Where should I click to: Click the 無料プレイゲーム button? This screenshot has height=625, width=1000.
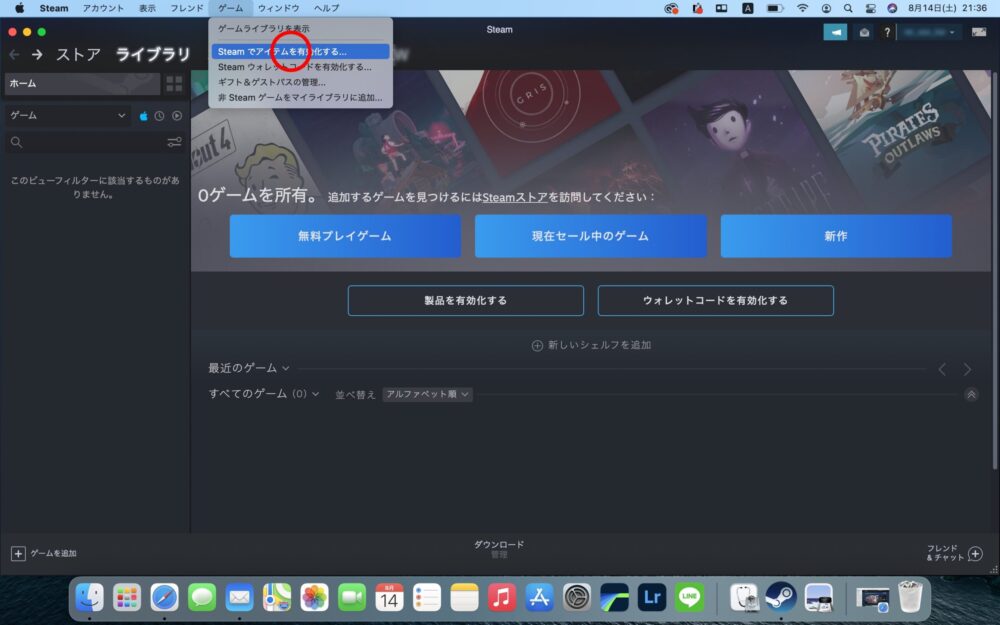(345, 236)
